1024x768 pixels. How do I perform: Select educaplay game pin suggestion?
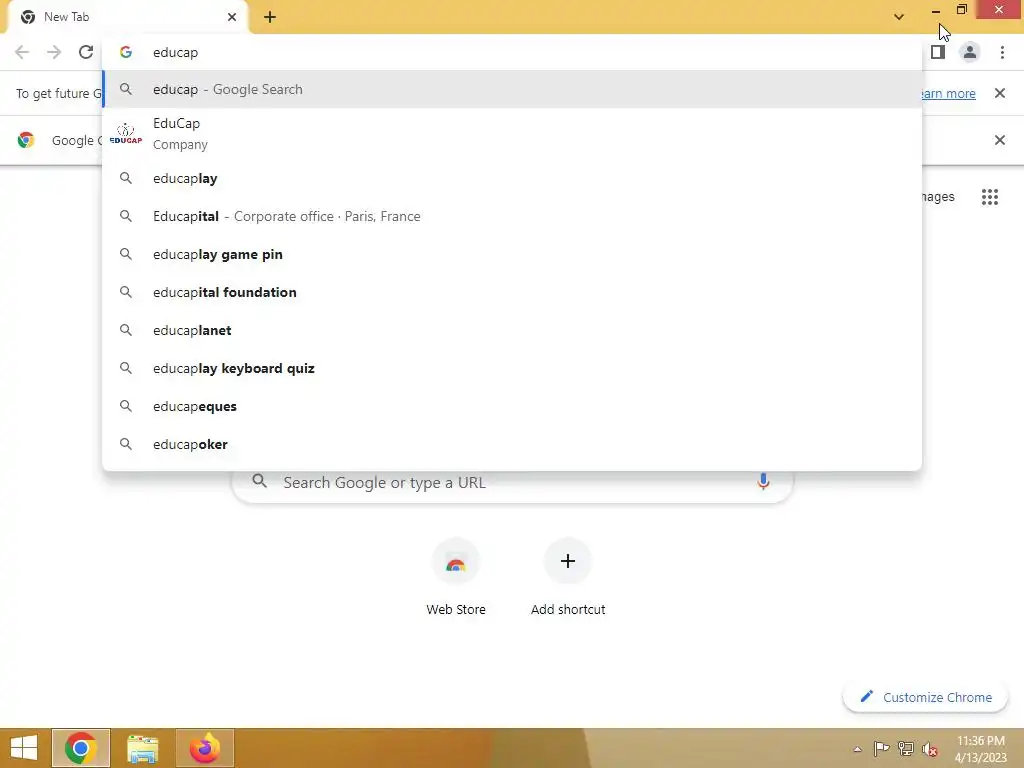(512, 254)
